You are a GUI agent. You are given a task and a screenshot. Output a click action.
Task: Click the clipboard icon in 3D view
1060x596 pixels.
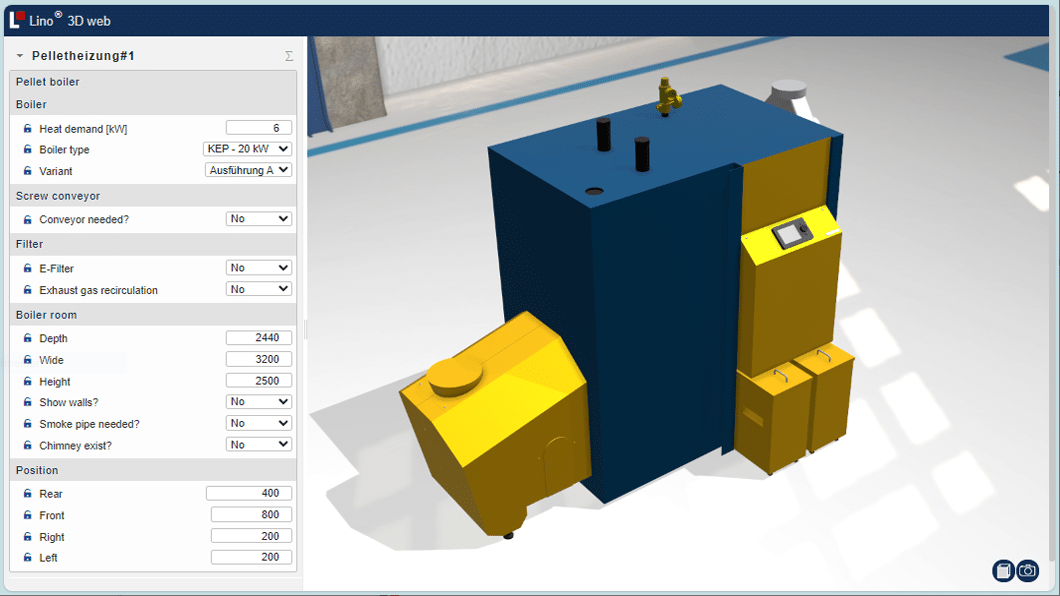pos(1003,571)
